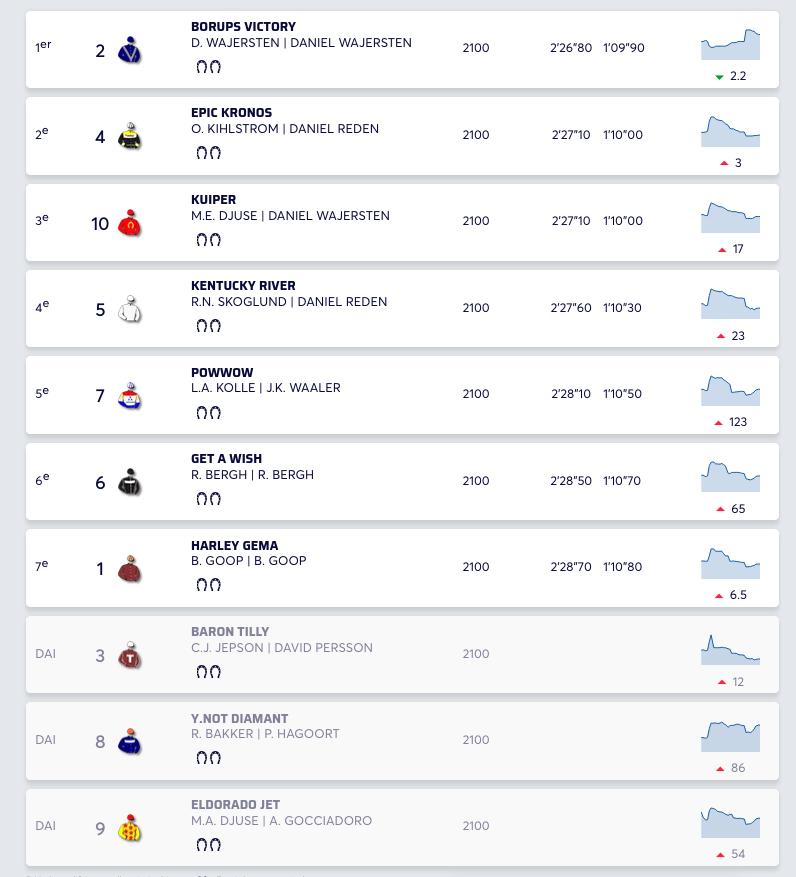Image resolution: width=796 pixels, height=877 pixels.
Task: Click horseshoe icons under Borups Victory
Action: pyautogui.click(x=209, y=67)
